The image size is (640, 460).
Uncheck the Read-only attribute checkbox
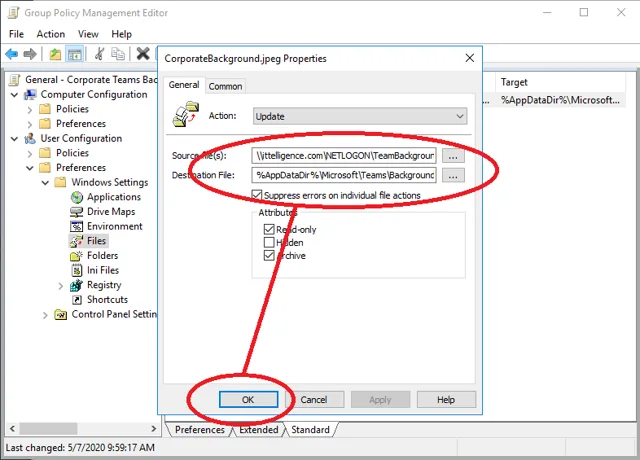(269, 229)
